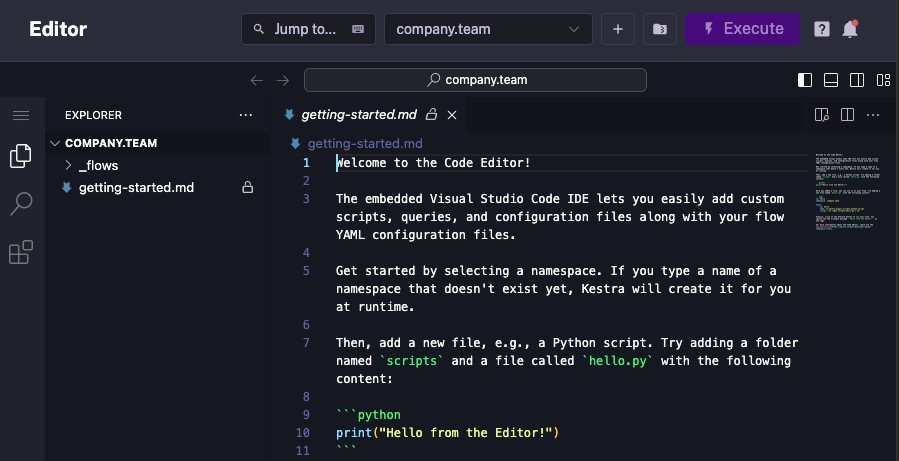
Task: Click the Editor page title
Action: tap(58, 29)
